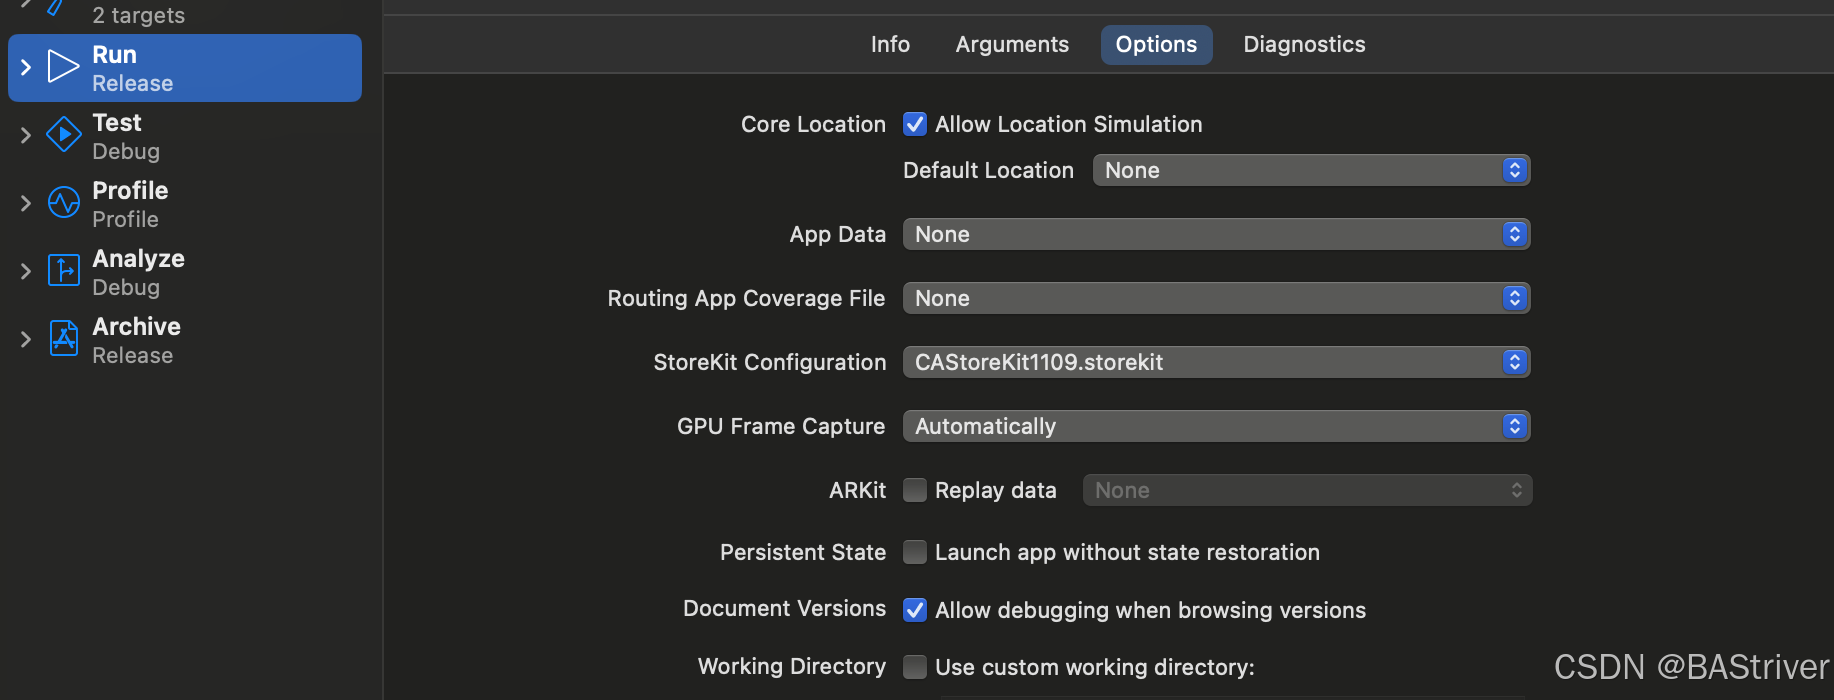
Task: Enable Use custom working directory checkbox
Action: pos(914,667)
